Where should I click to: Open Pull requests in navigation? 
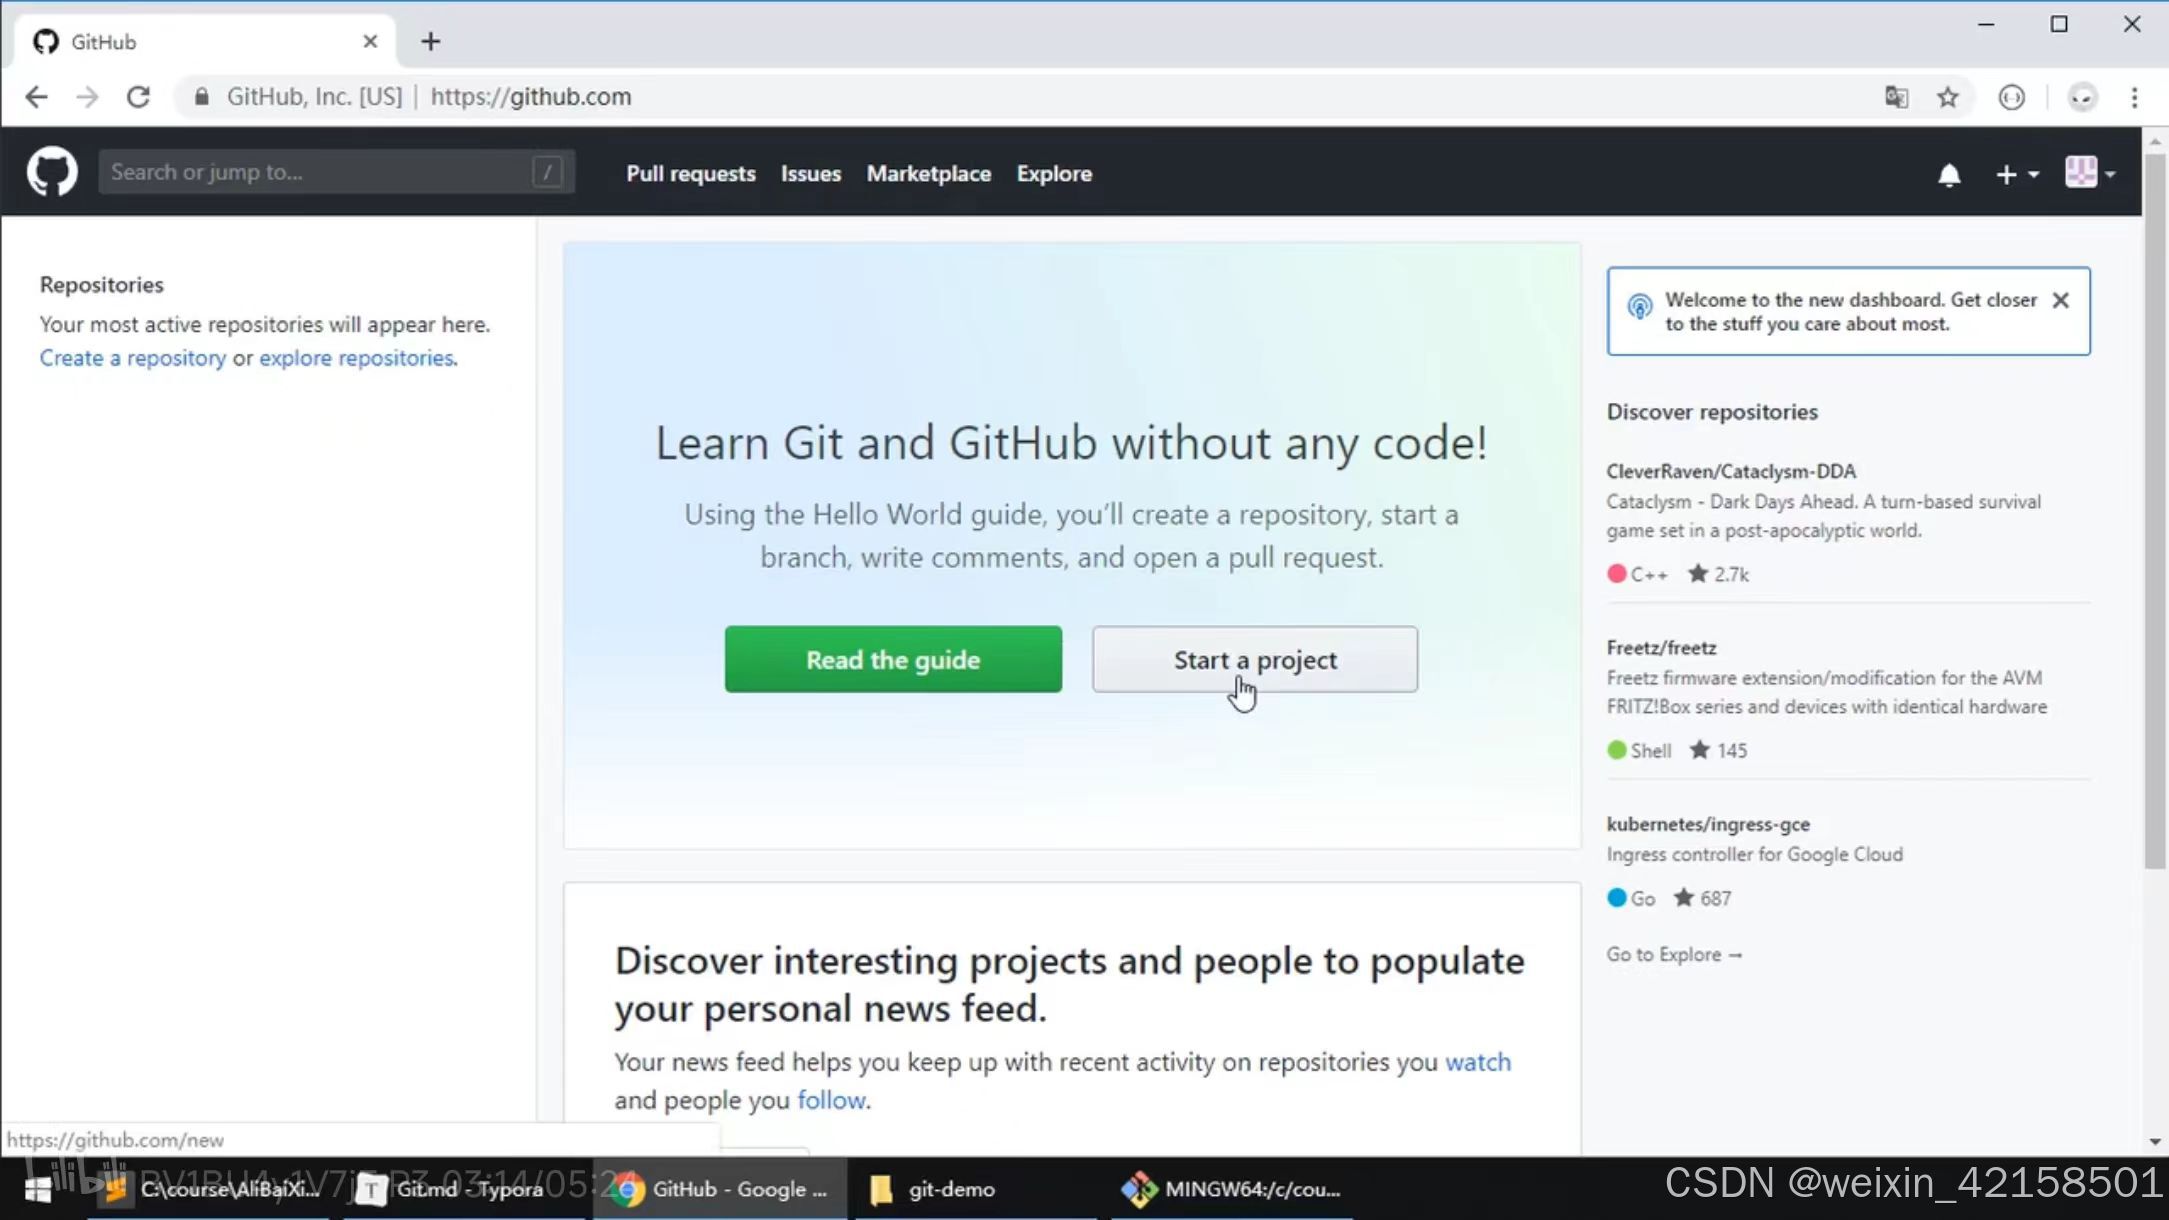691,173
